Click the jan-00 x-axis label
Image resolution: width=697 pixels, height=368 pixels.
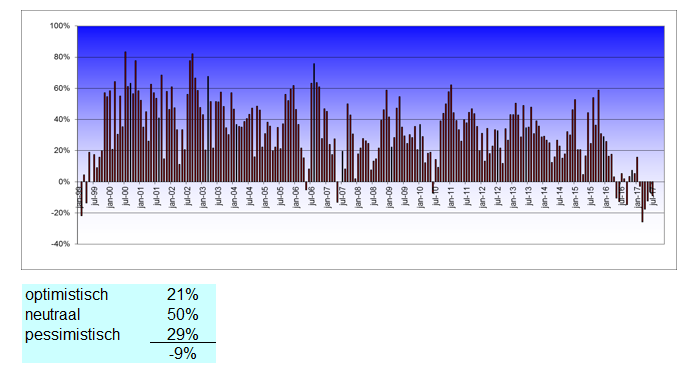pyautogui.click(x=110, y=197)
